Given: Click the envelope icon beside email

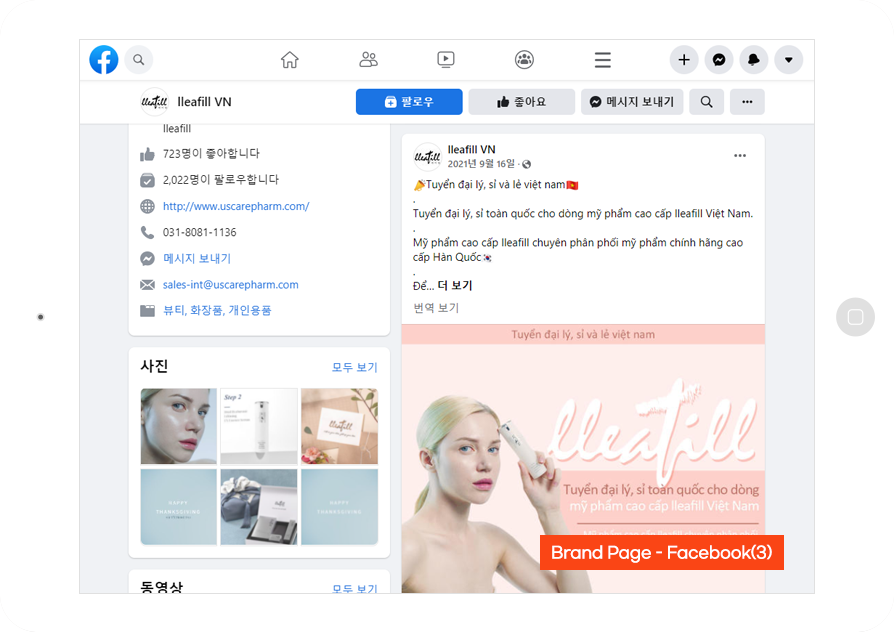Looking at the screenshot, I should tap(147, 285).
